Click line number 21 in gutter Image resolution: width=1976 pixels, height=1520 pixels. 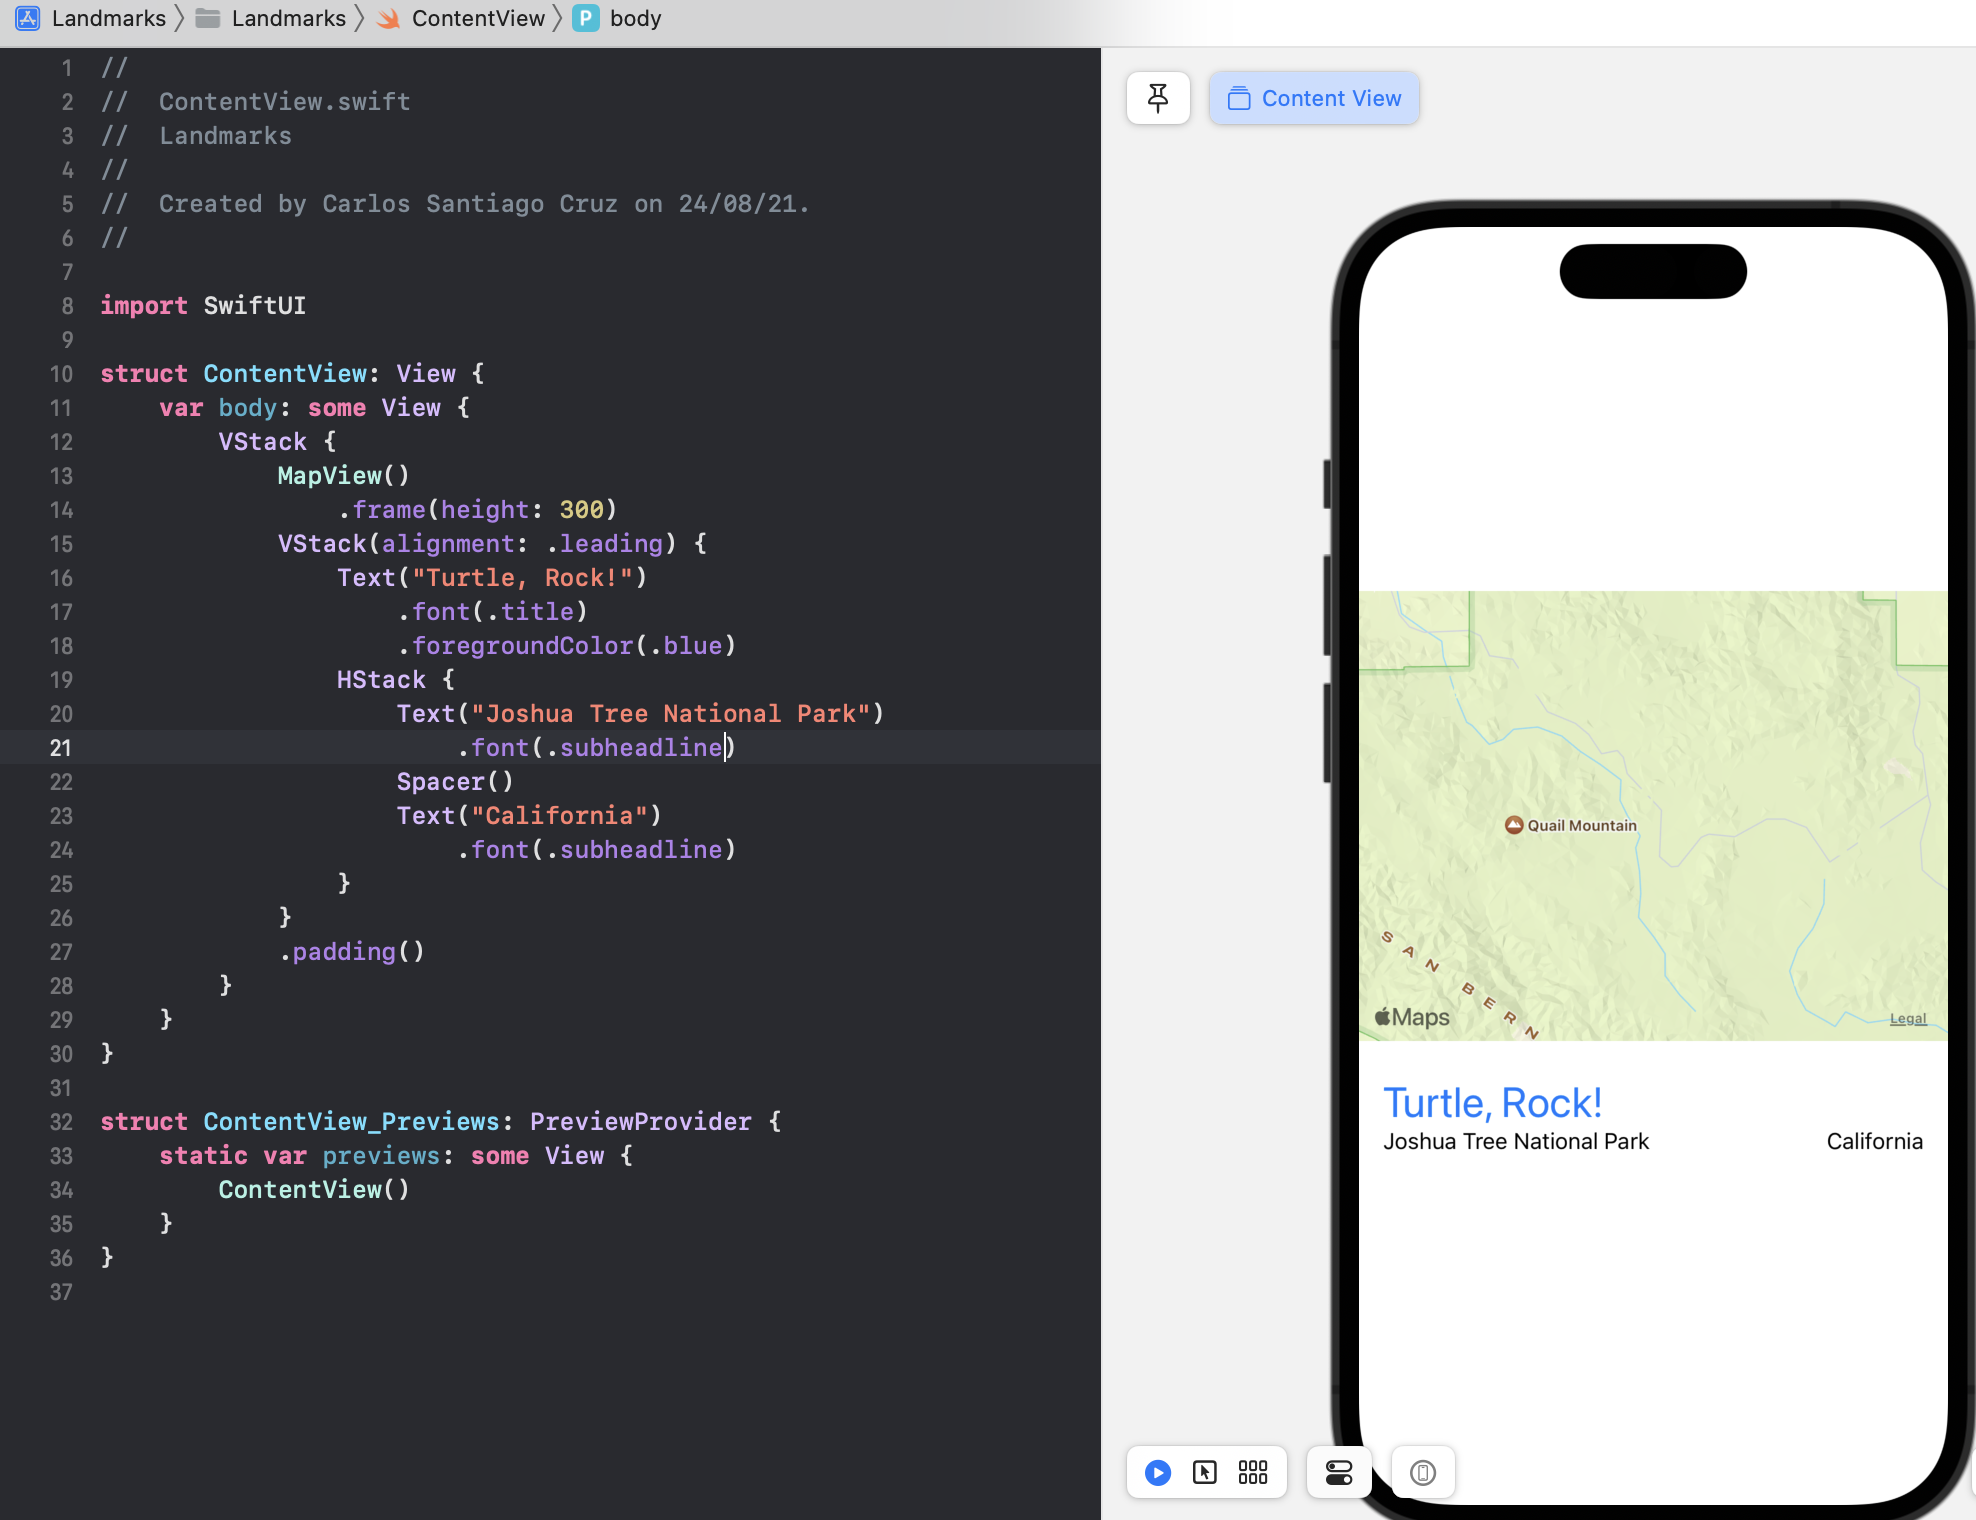[x=61, y=748]
